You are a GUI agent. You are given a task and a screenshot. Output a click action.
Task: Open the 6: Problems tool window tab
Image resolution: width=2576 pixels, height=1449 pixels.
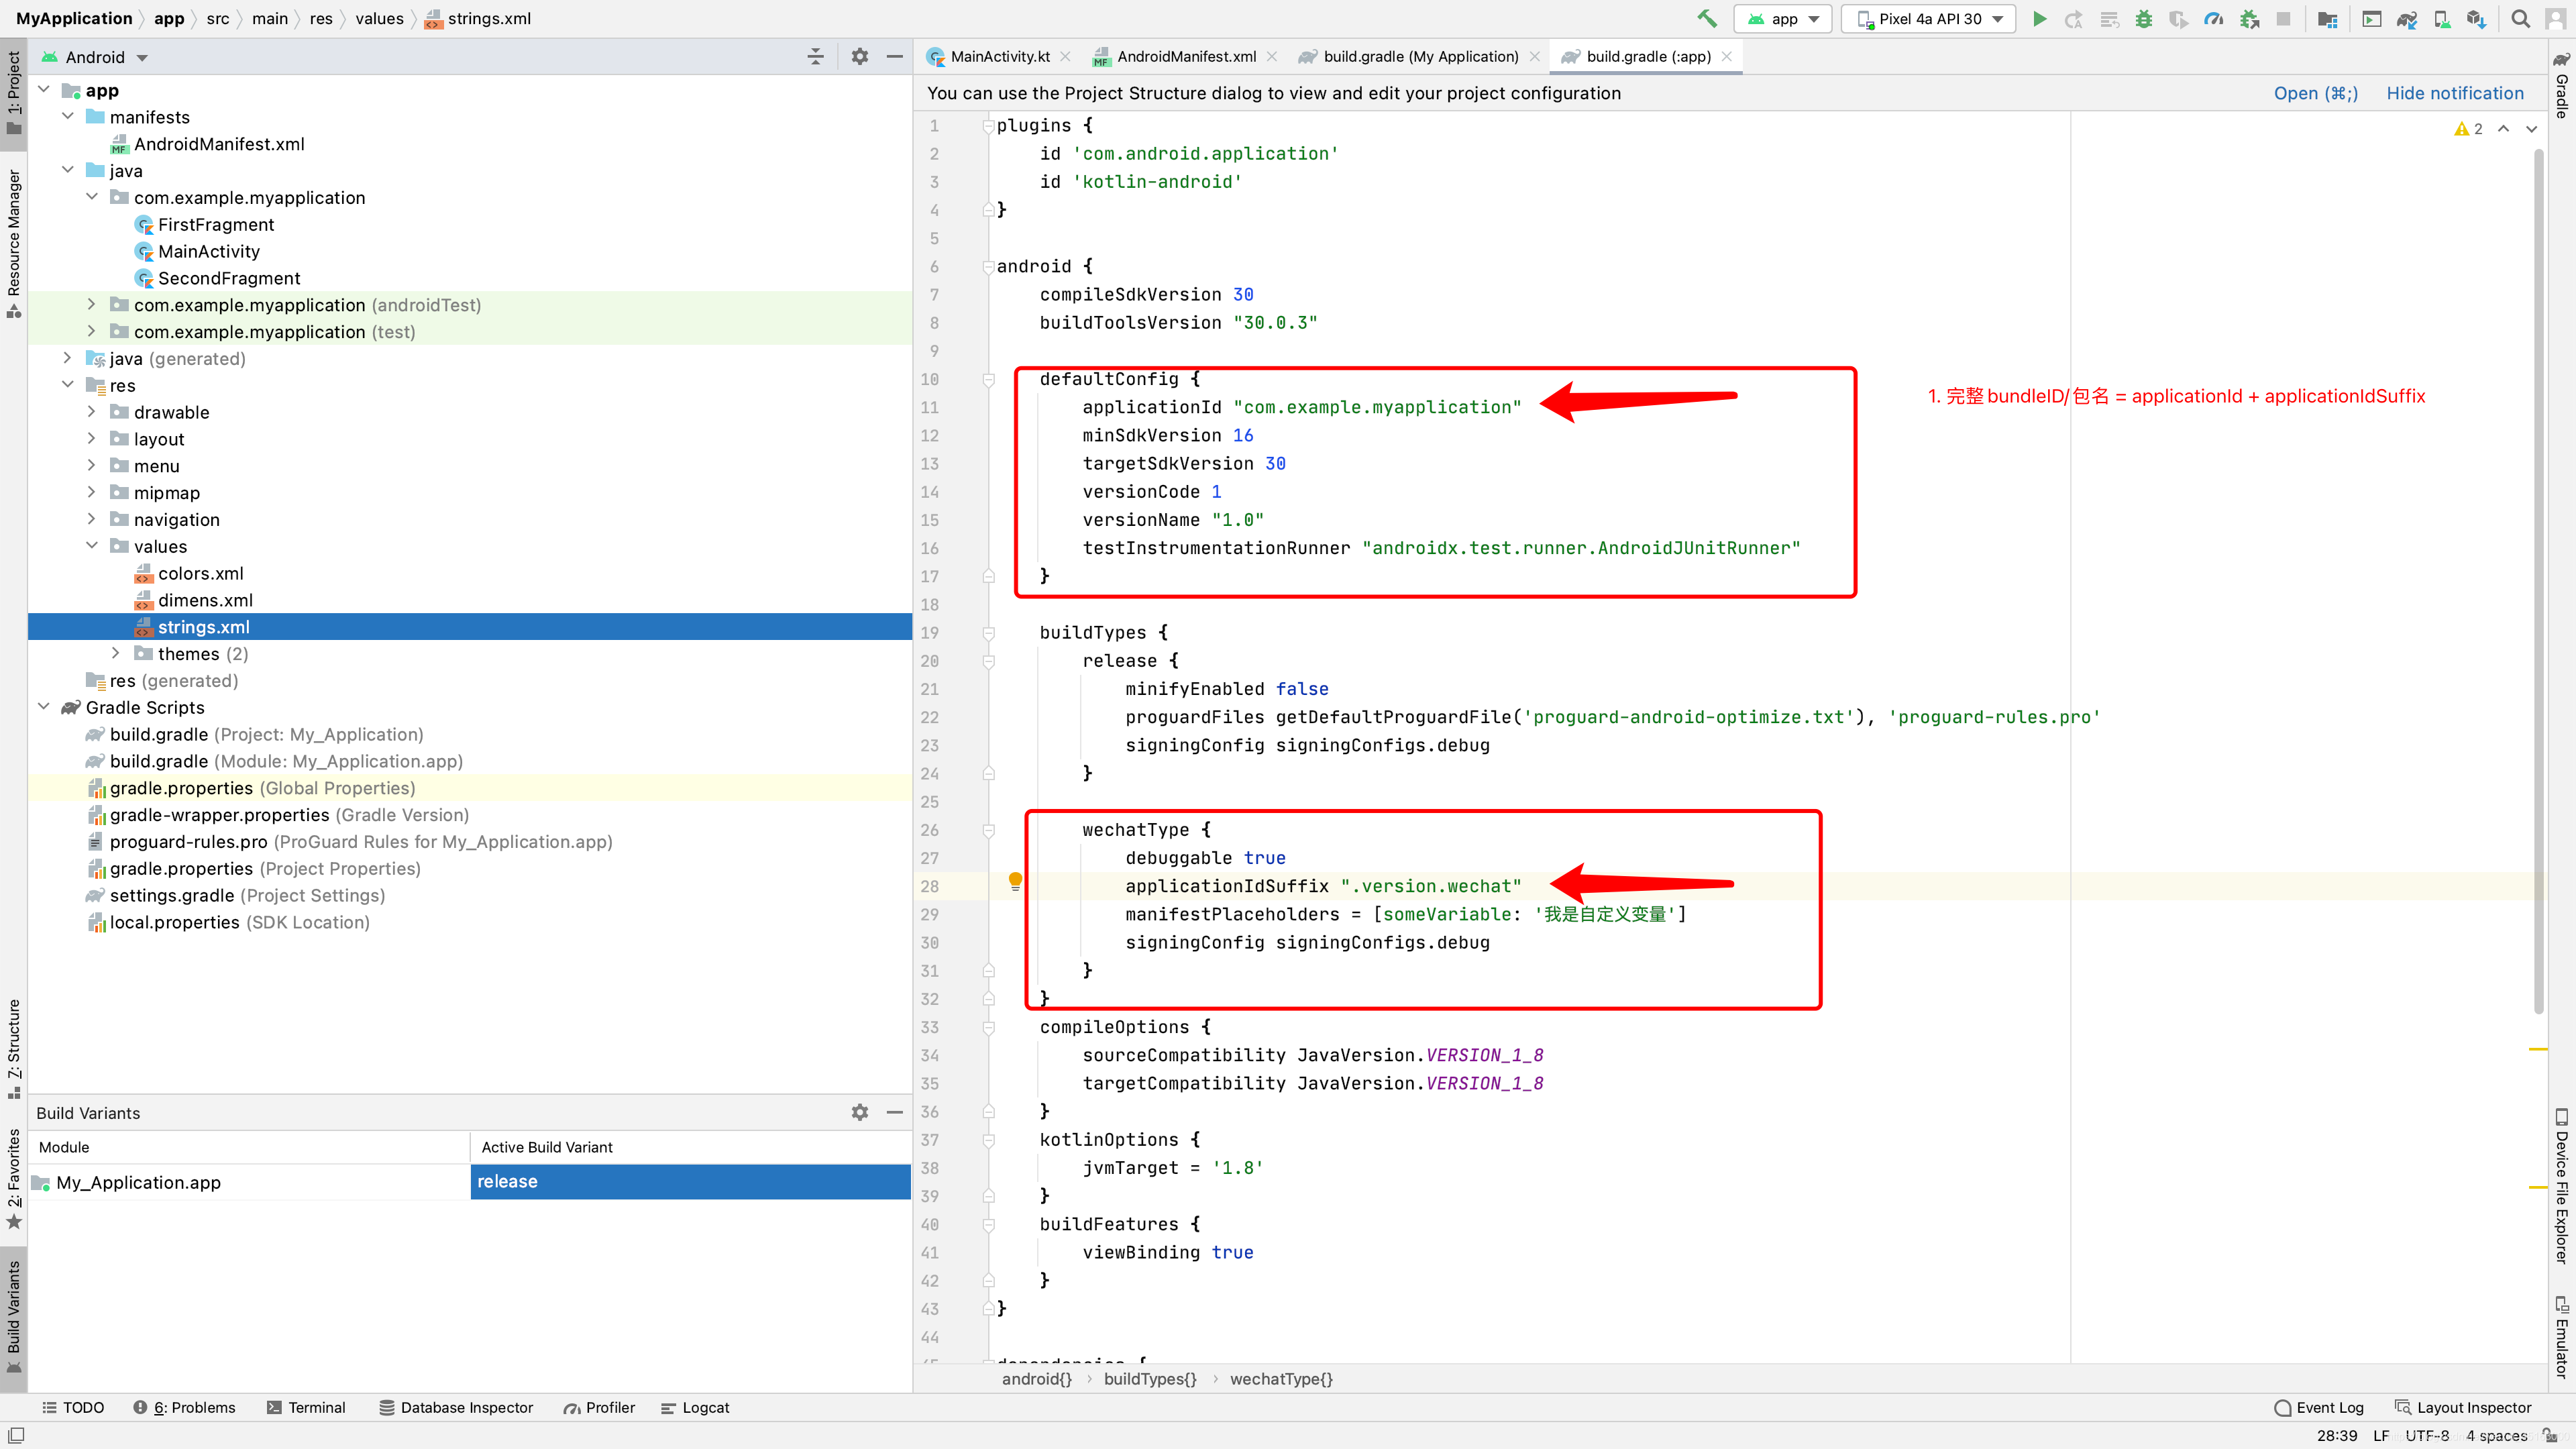pos(185,1407)
